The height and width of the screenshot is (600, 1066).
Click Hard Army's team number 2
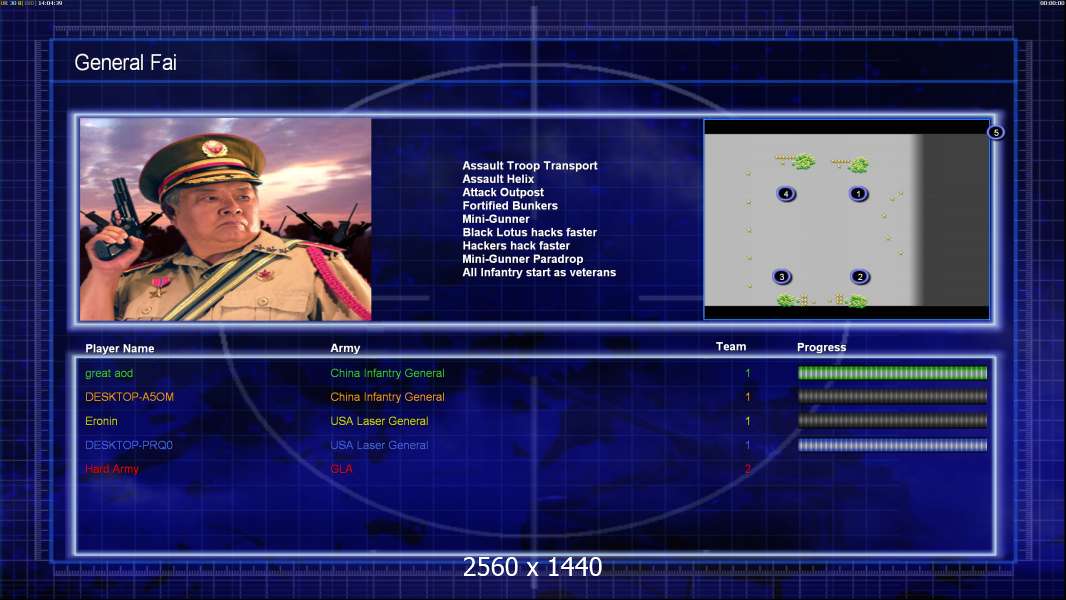point(748,469)
